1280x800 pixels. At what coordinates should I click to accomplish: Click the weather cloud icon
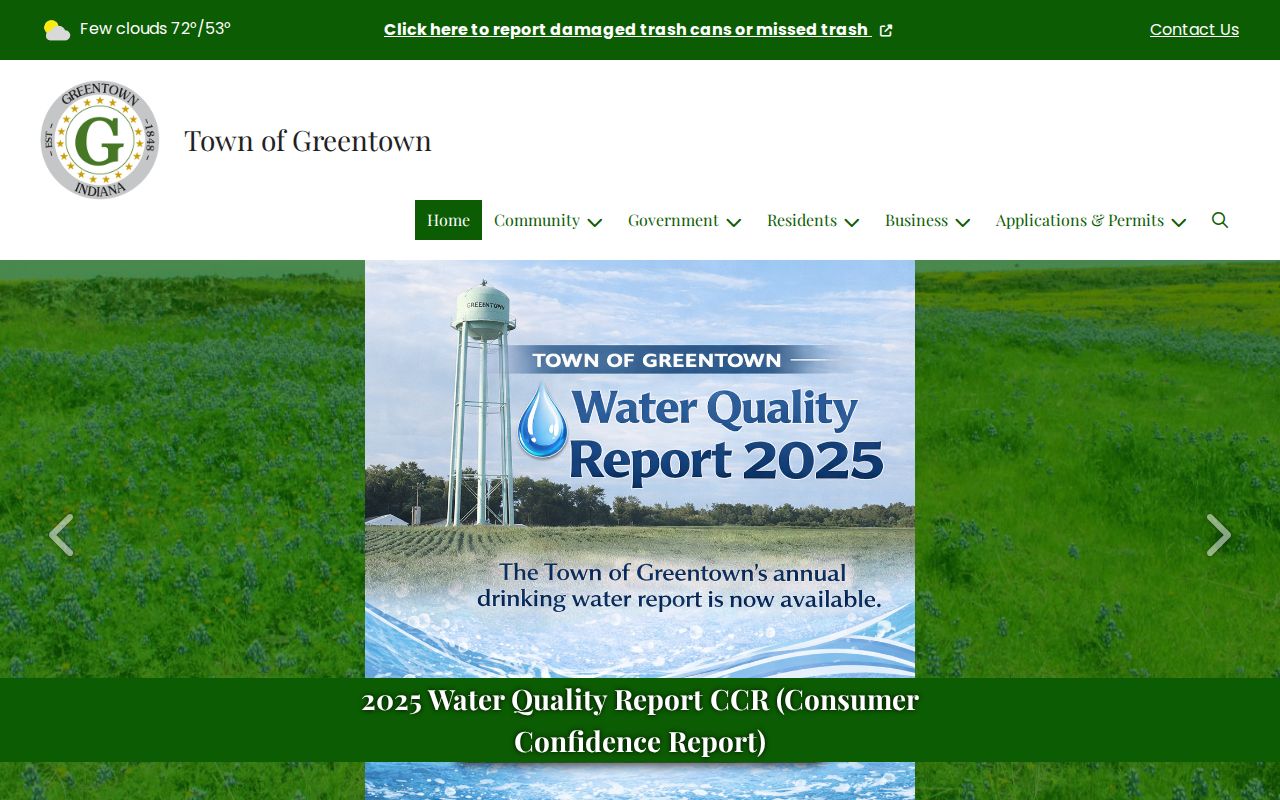click(57, 30)
